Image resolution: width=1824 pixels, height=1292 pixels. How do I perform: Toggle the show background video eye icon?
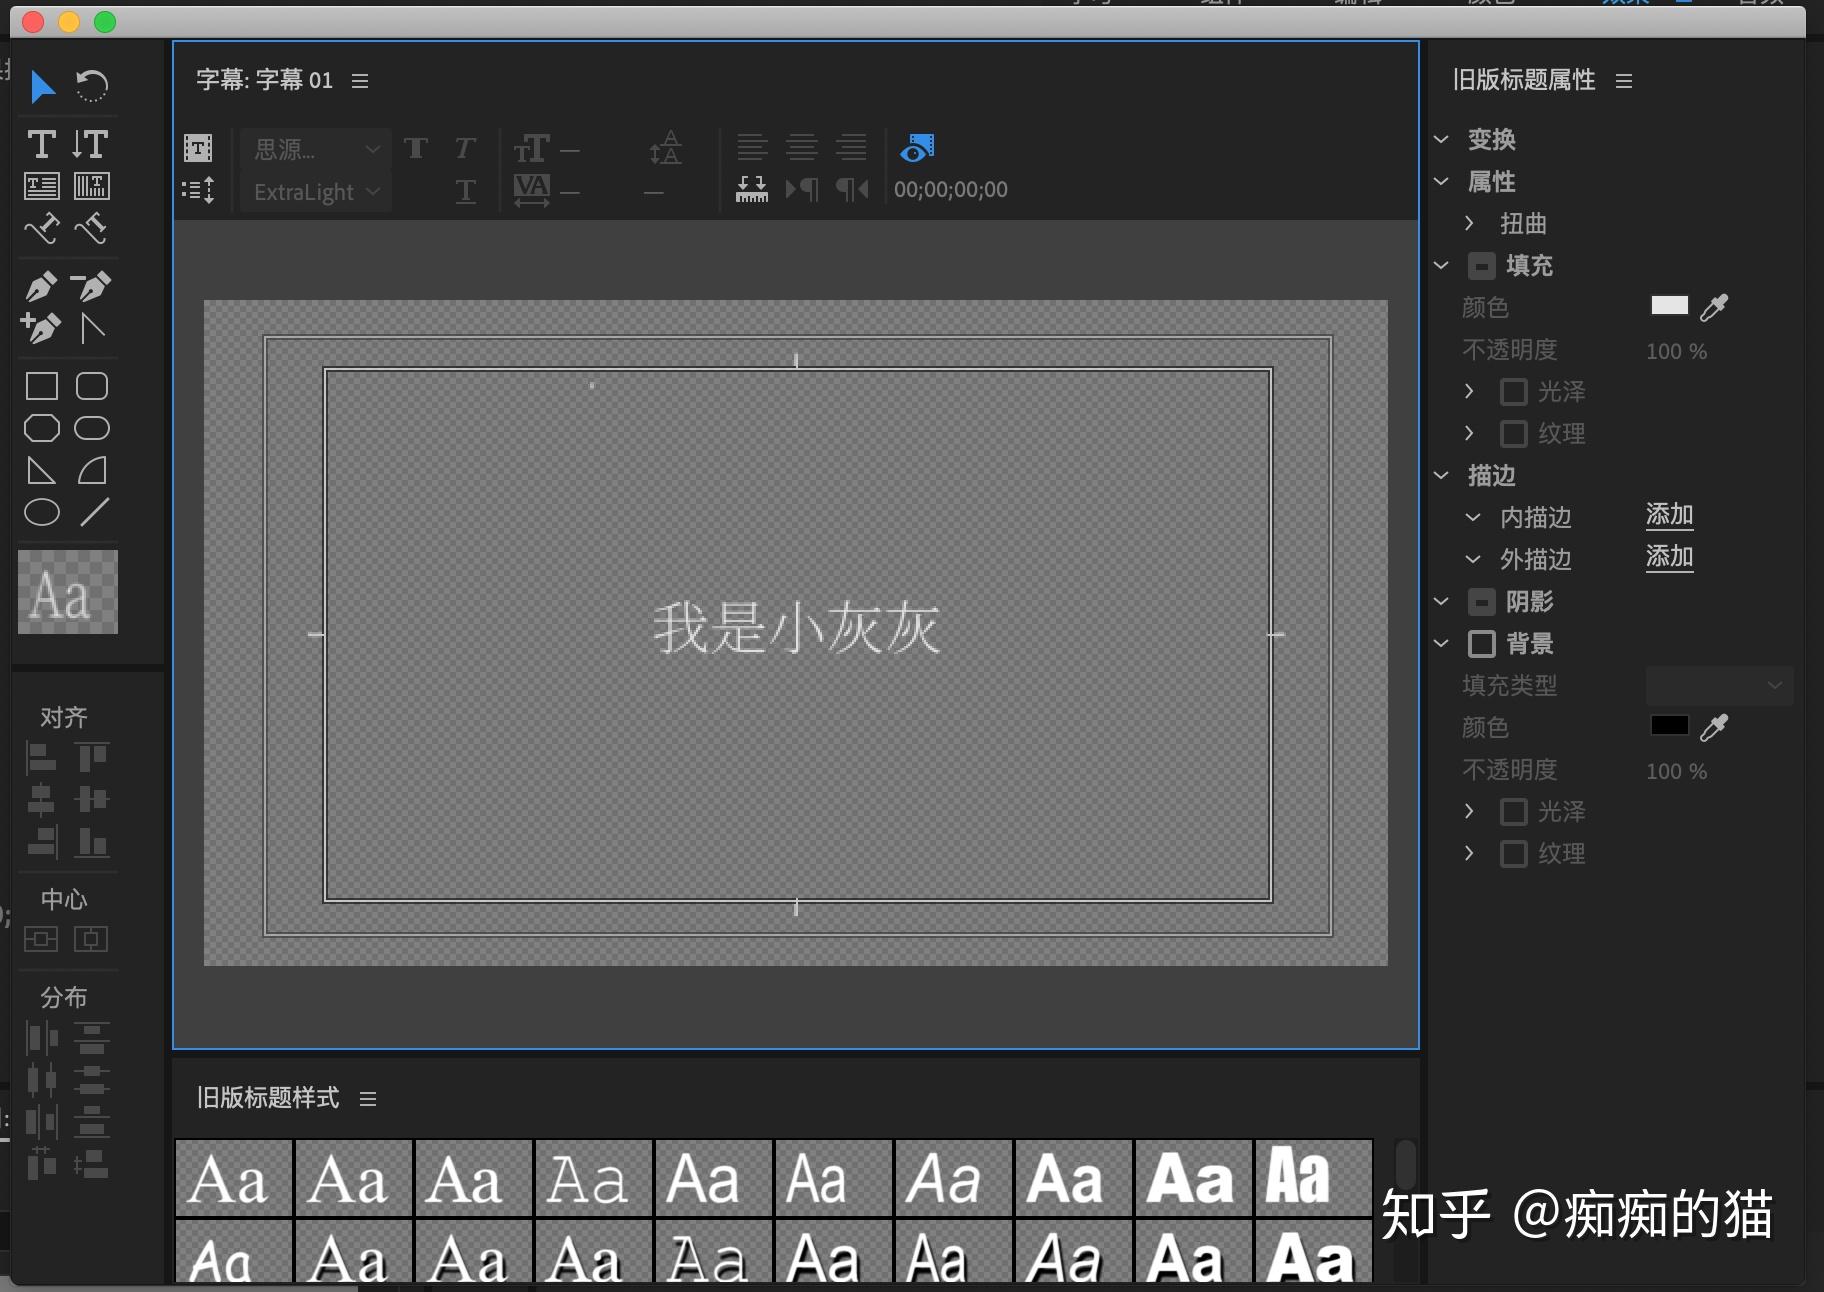point(916,148)
